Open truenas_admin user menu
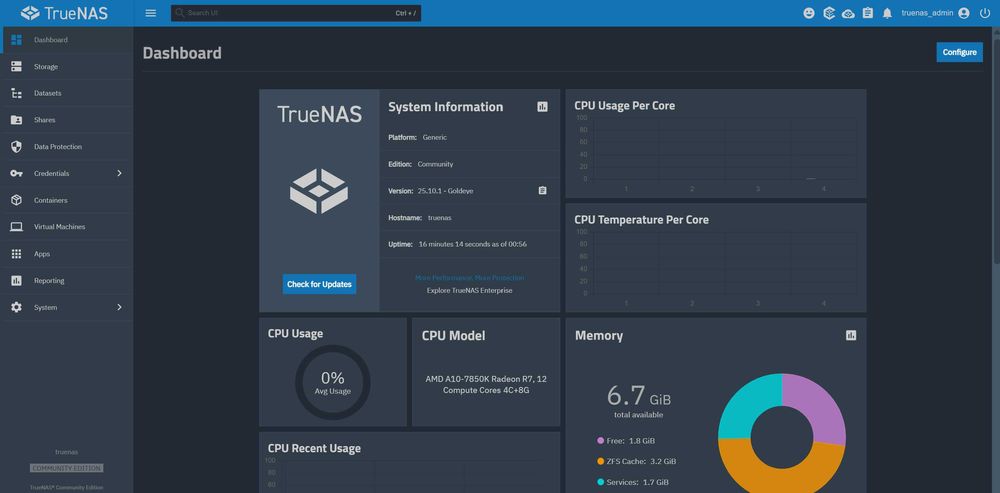1000x493 pixels. (935, 13)
